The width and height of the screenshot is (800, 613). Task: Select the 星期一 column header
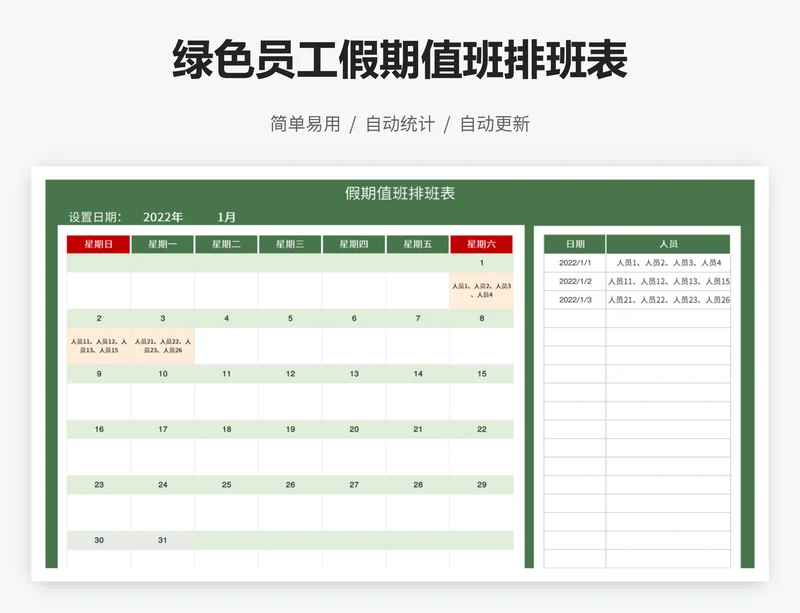point(162,244)
